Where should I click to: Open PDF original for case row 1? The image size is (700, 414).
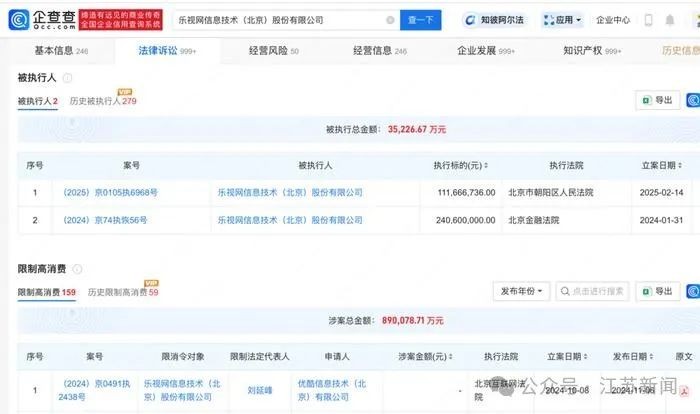click(x=684, y=391)
